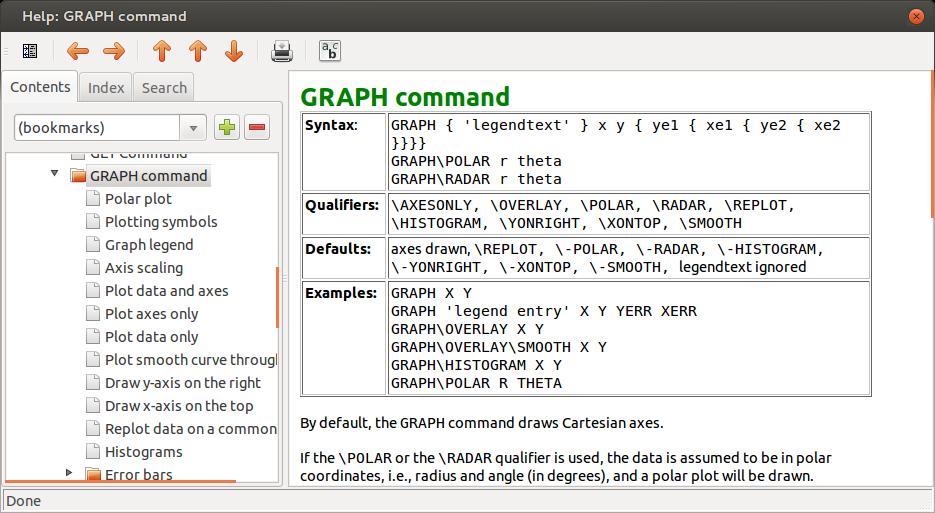Remove the current bookmark with the minus button
Viewport: 935px width, 513px height.
coord(257,127)
